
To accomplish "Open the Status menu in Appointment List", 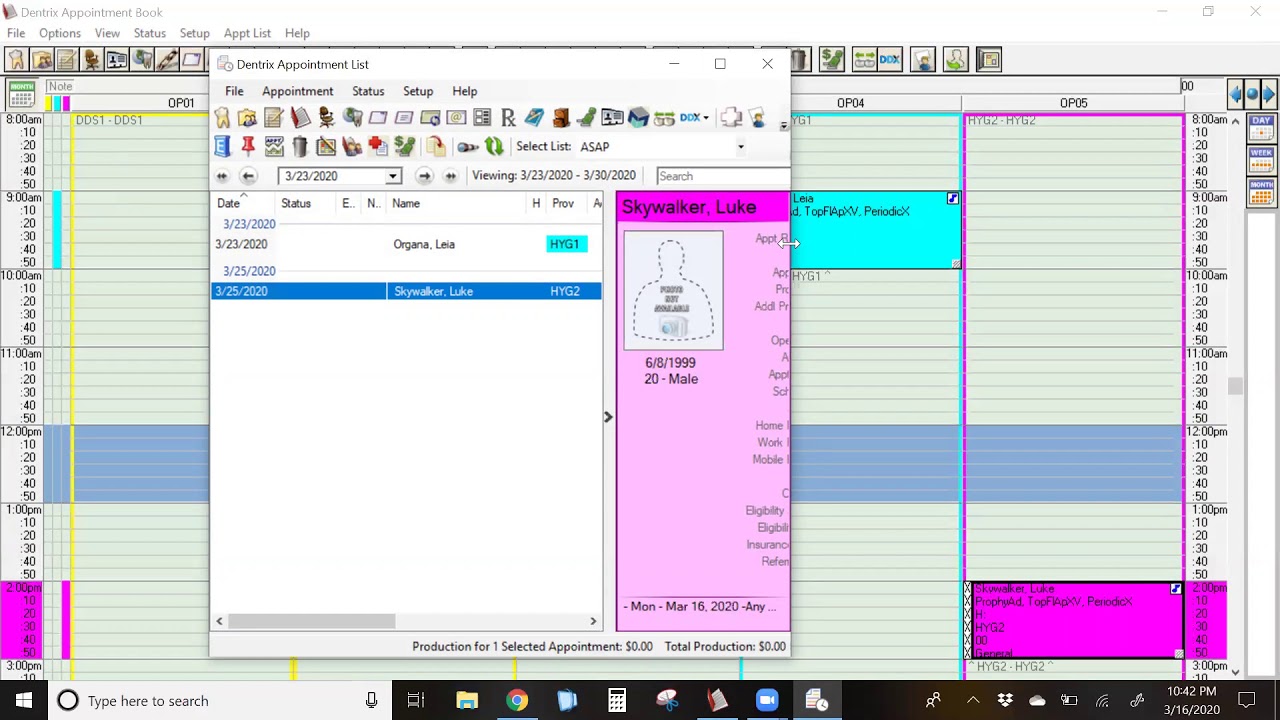I will [x=368, y=91].
